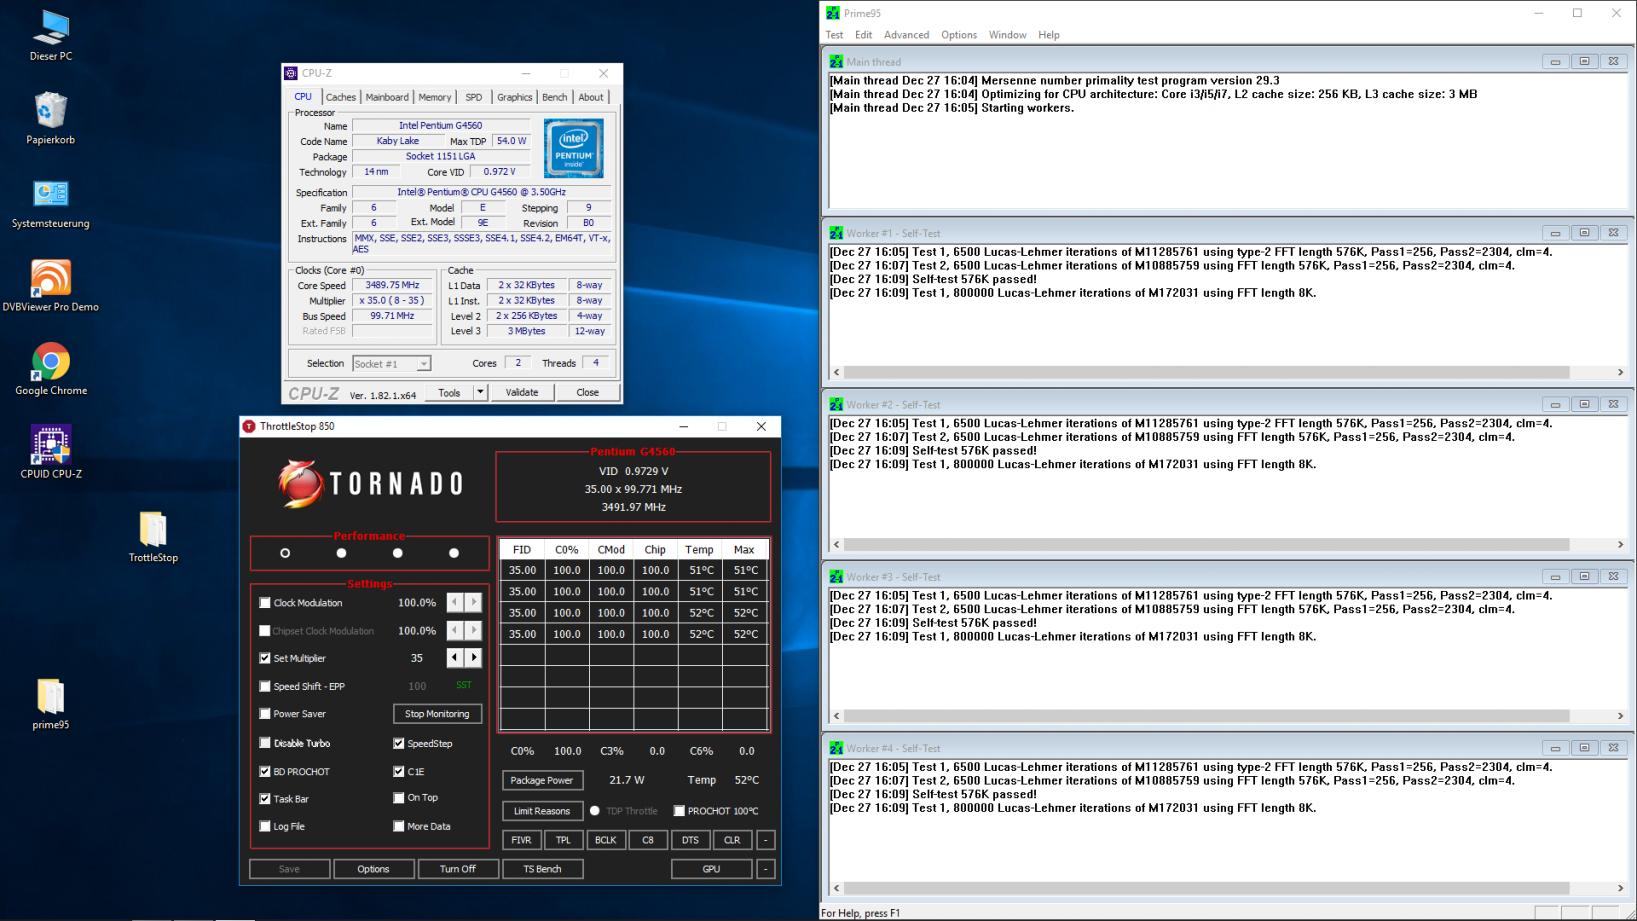Select the CPUID CPU-Z desktop shortcut

pyautogui.click(x=50, y=452)
